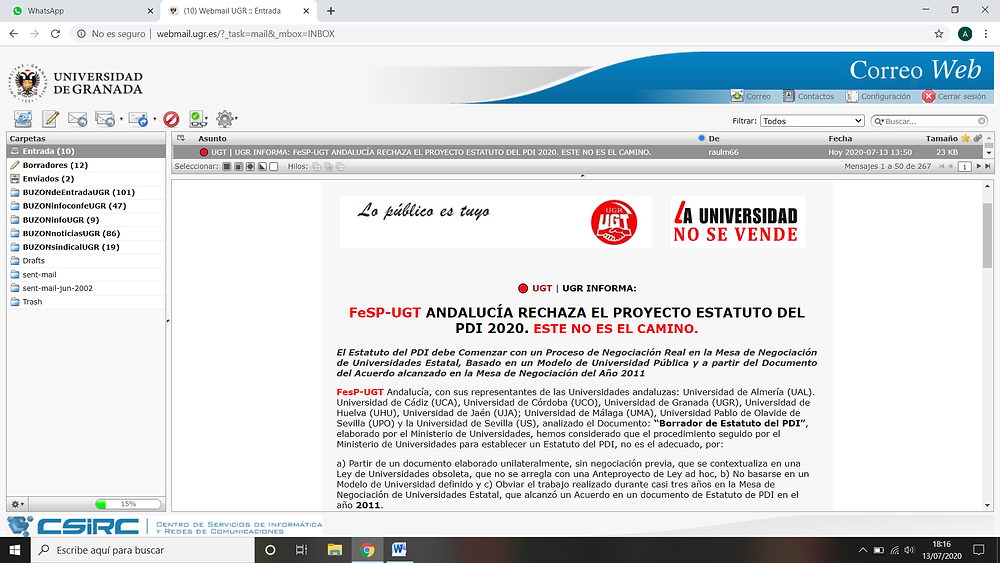
Task: Go to the Correo tab
Action: click(751, 96)
